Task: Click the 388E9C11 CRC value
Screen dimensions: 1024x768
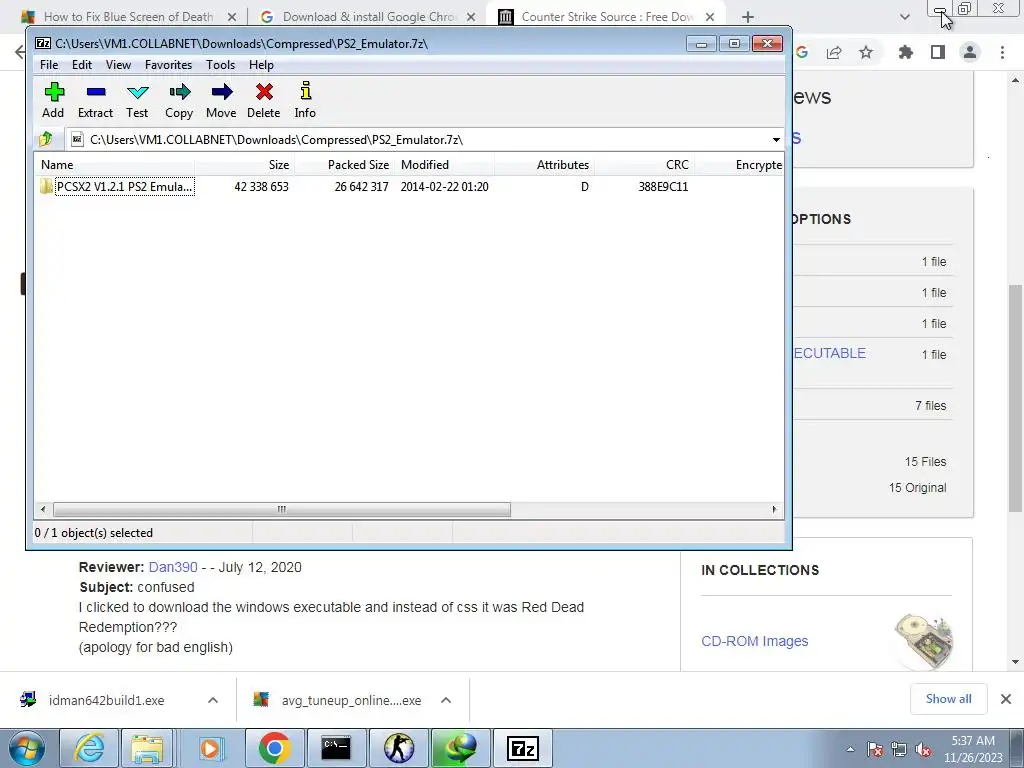Action: 663,187
